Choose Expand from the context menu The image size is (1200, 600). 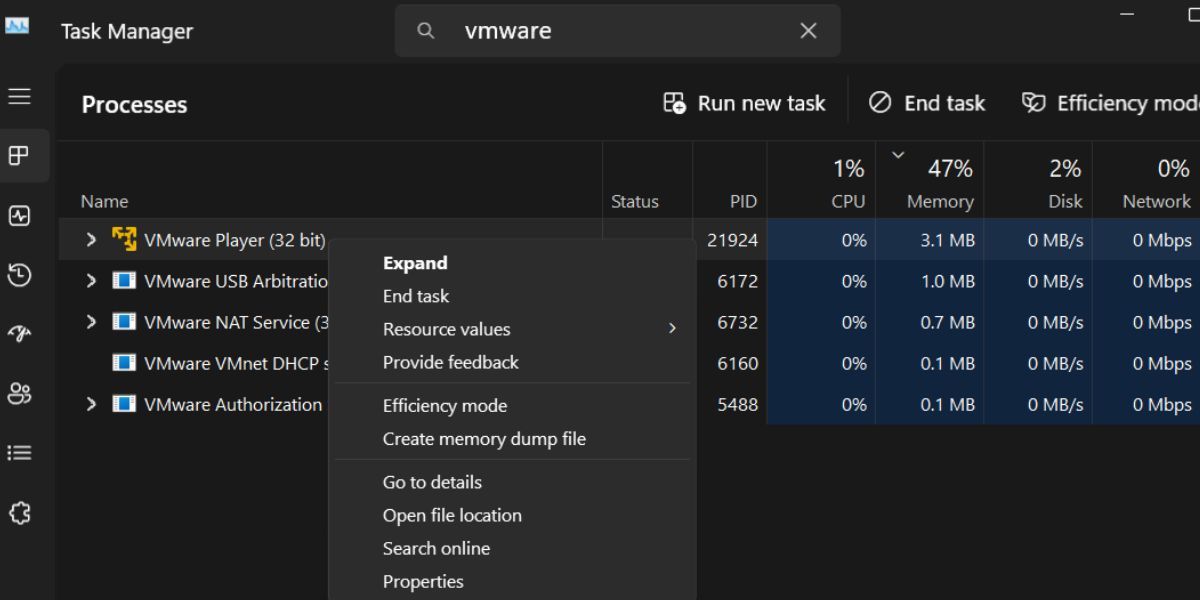point(414,262)
